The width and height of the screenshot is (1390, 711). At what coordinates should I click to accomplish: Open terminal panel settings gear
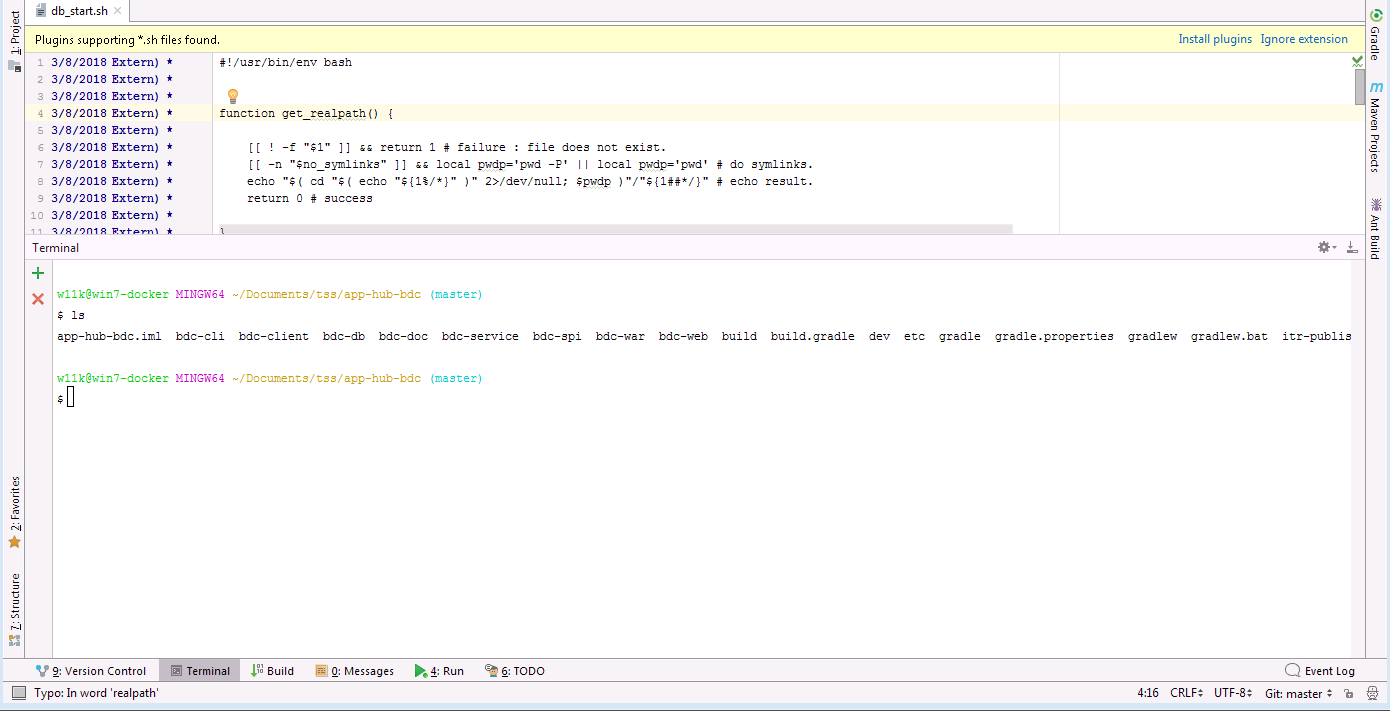point(1326,247)
